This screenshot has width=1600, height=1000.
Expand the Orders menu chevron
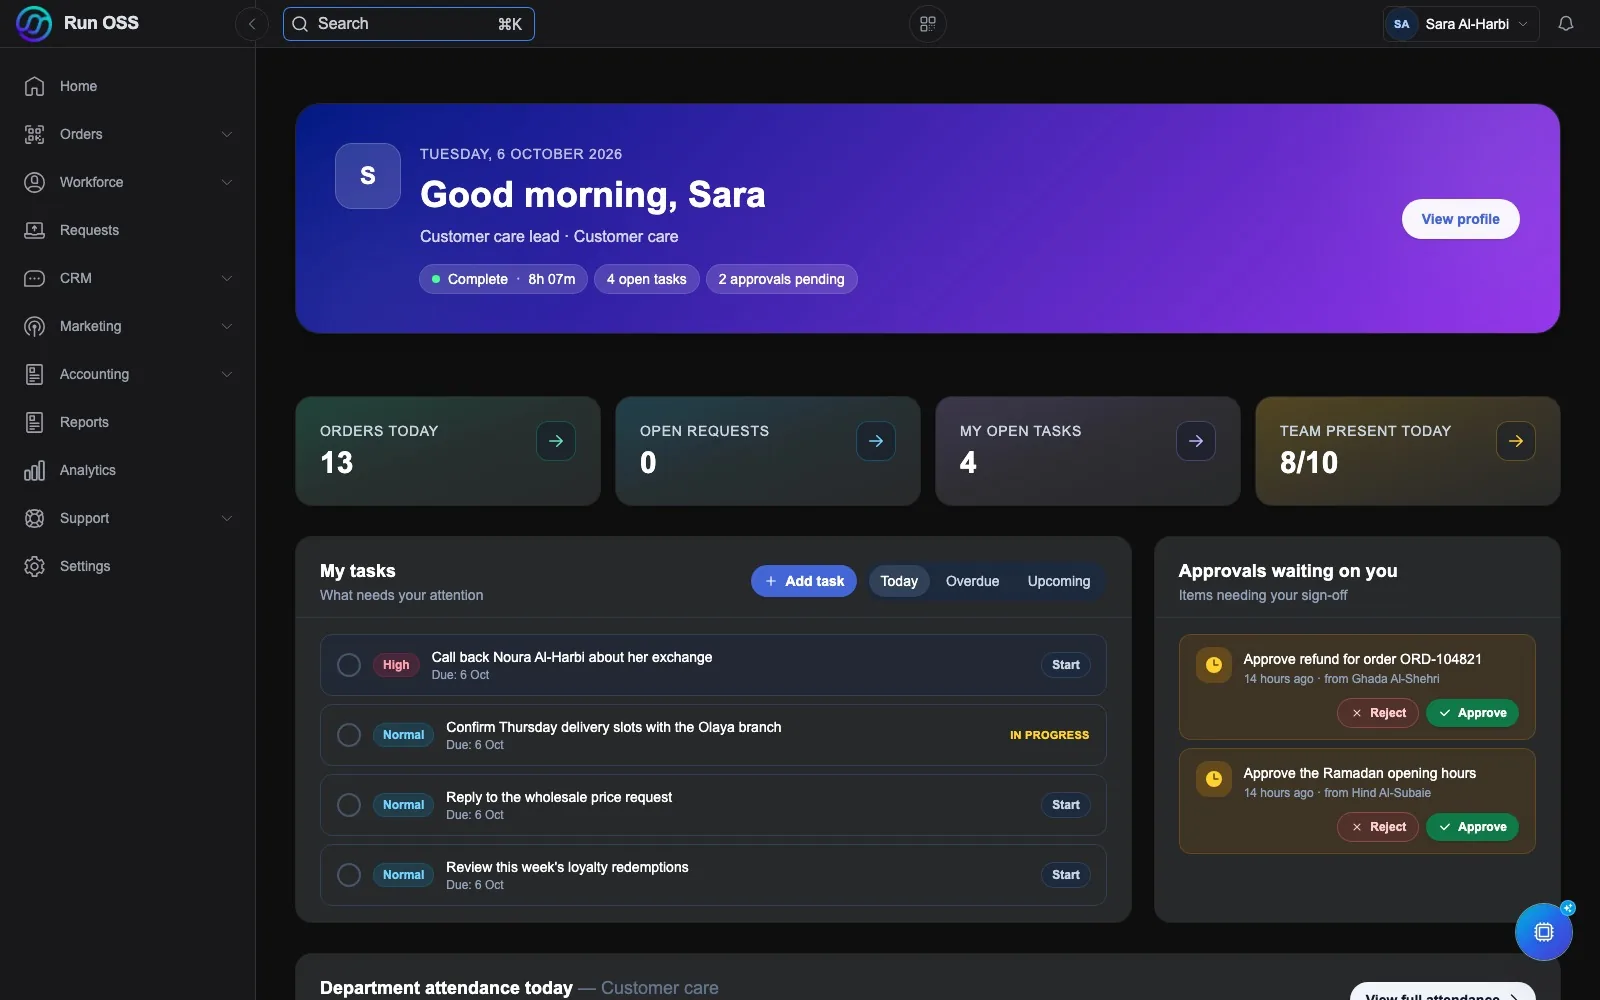(227, 134)
